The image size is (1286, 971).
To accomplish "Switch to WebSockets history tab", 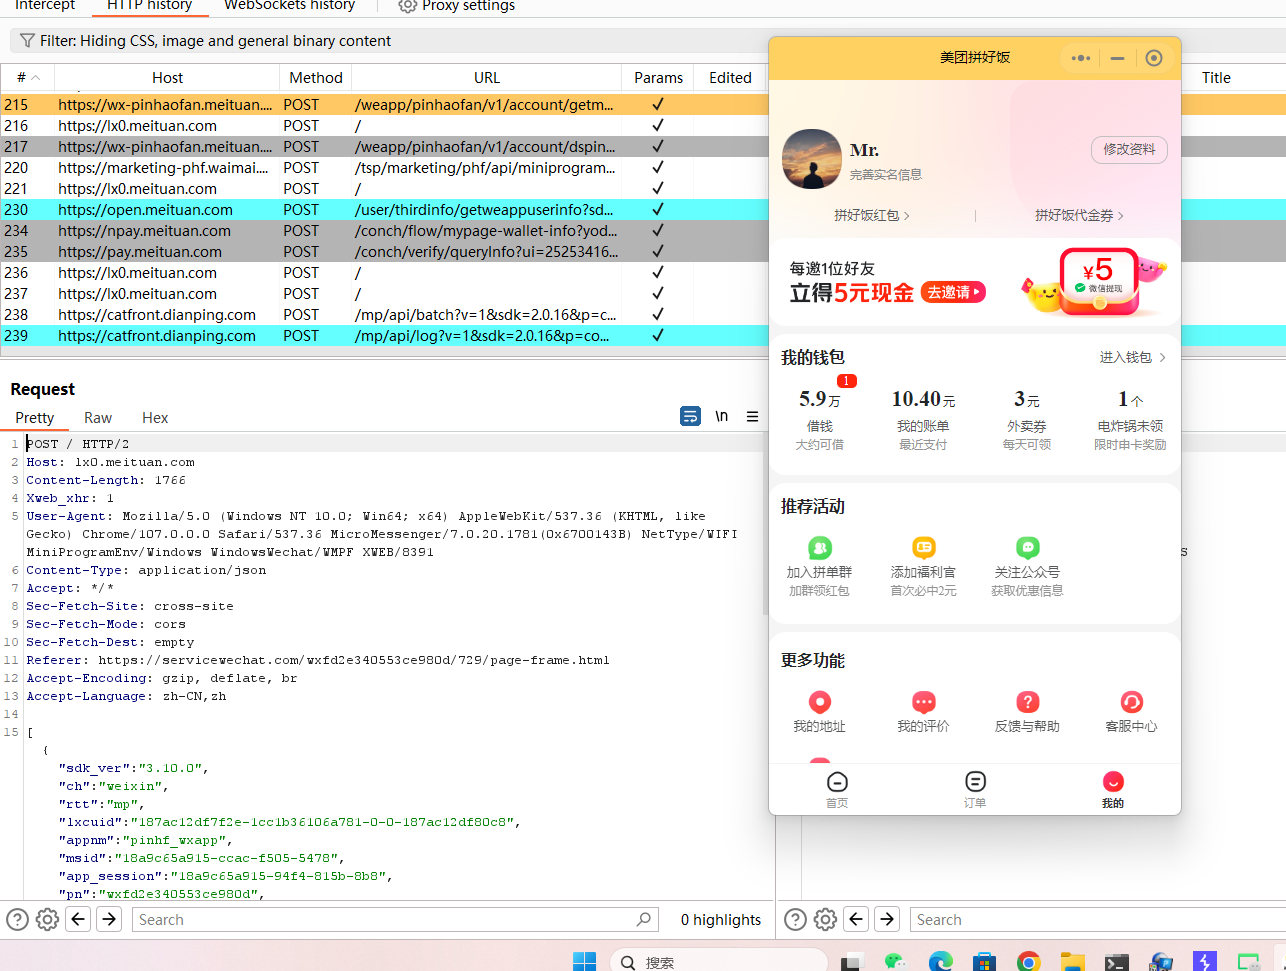I will click(x=289, y=6).
